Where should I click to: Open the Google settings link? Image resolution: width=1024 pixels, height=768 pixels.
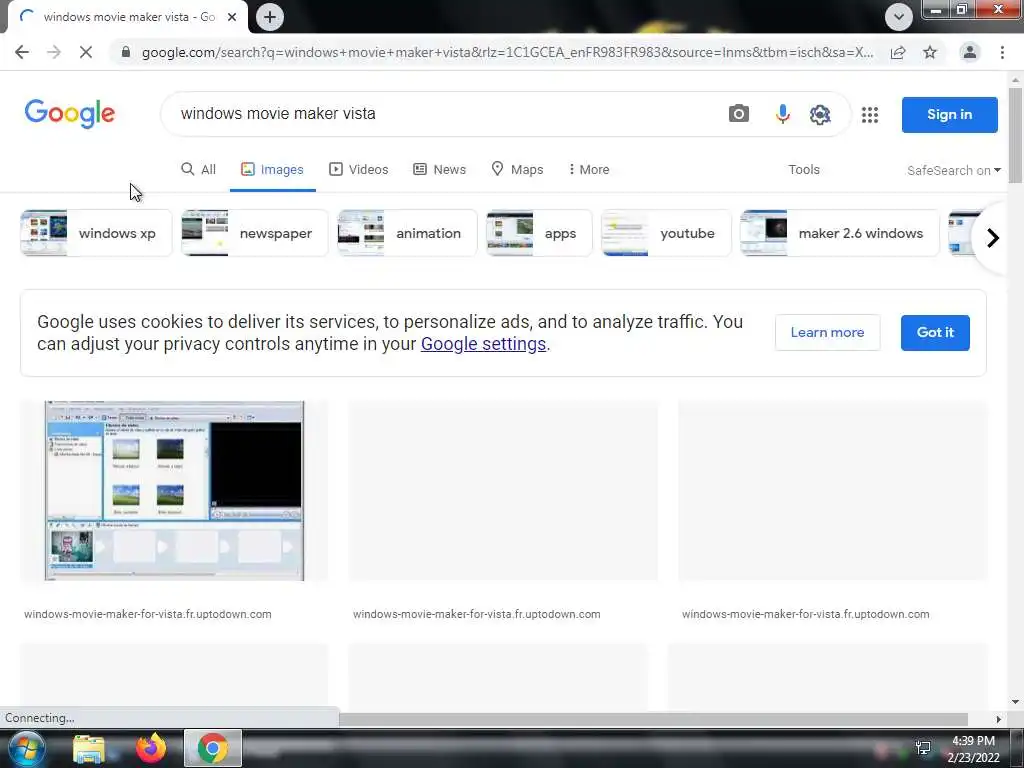pos(483,344)
